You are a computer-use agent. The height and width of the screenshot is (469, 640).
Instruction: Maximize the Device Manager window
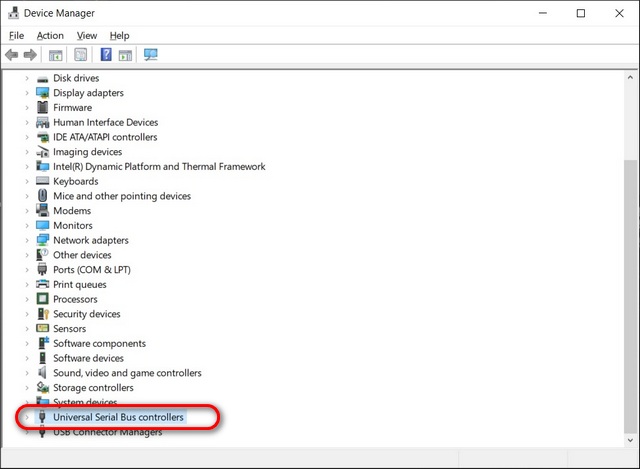coord(580,13)
